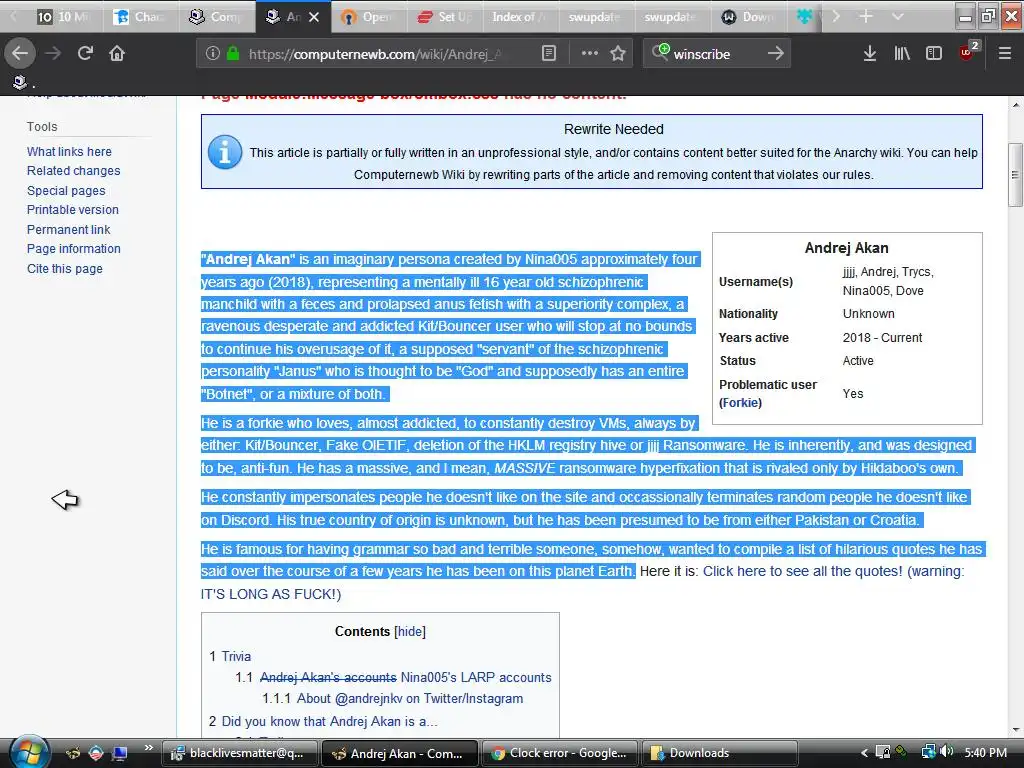Show site information icon in address bar

[212, 53]
